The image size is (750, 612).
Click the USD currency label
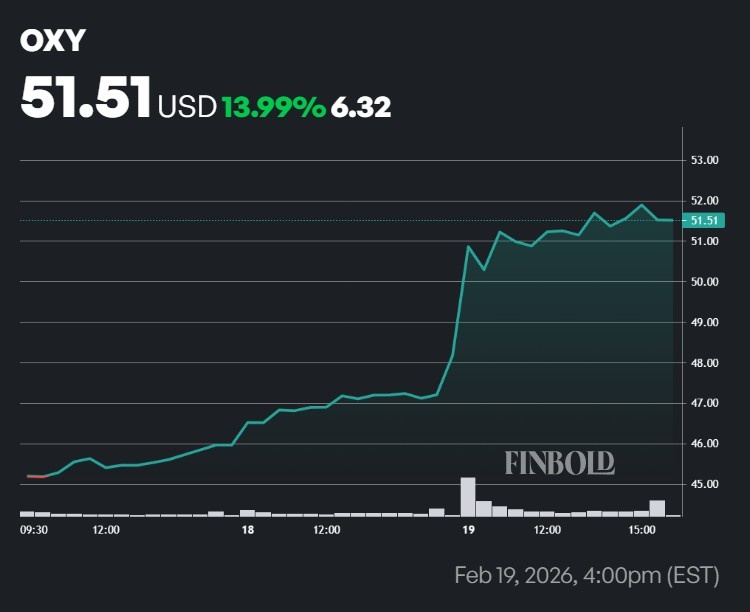pos(187,106)
